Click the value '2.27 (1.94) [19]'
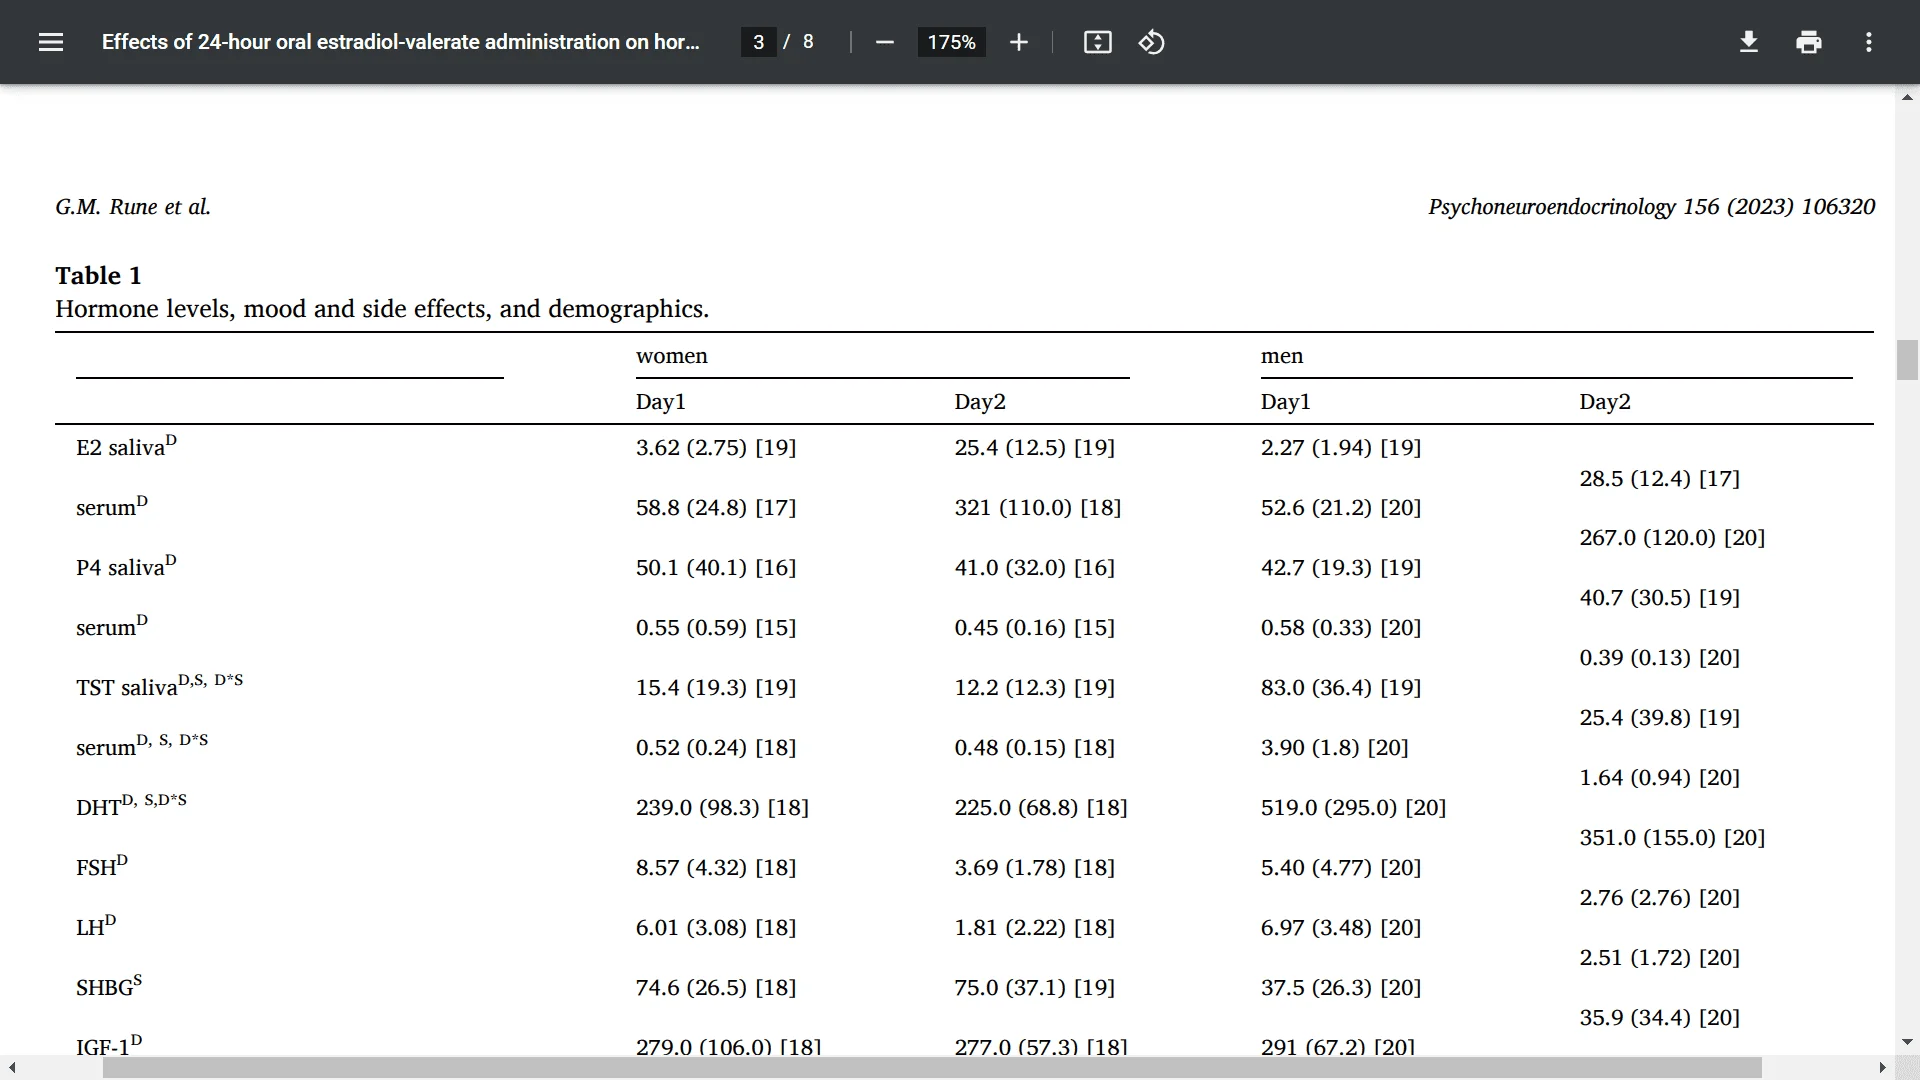 tap(1341, 447)
